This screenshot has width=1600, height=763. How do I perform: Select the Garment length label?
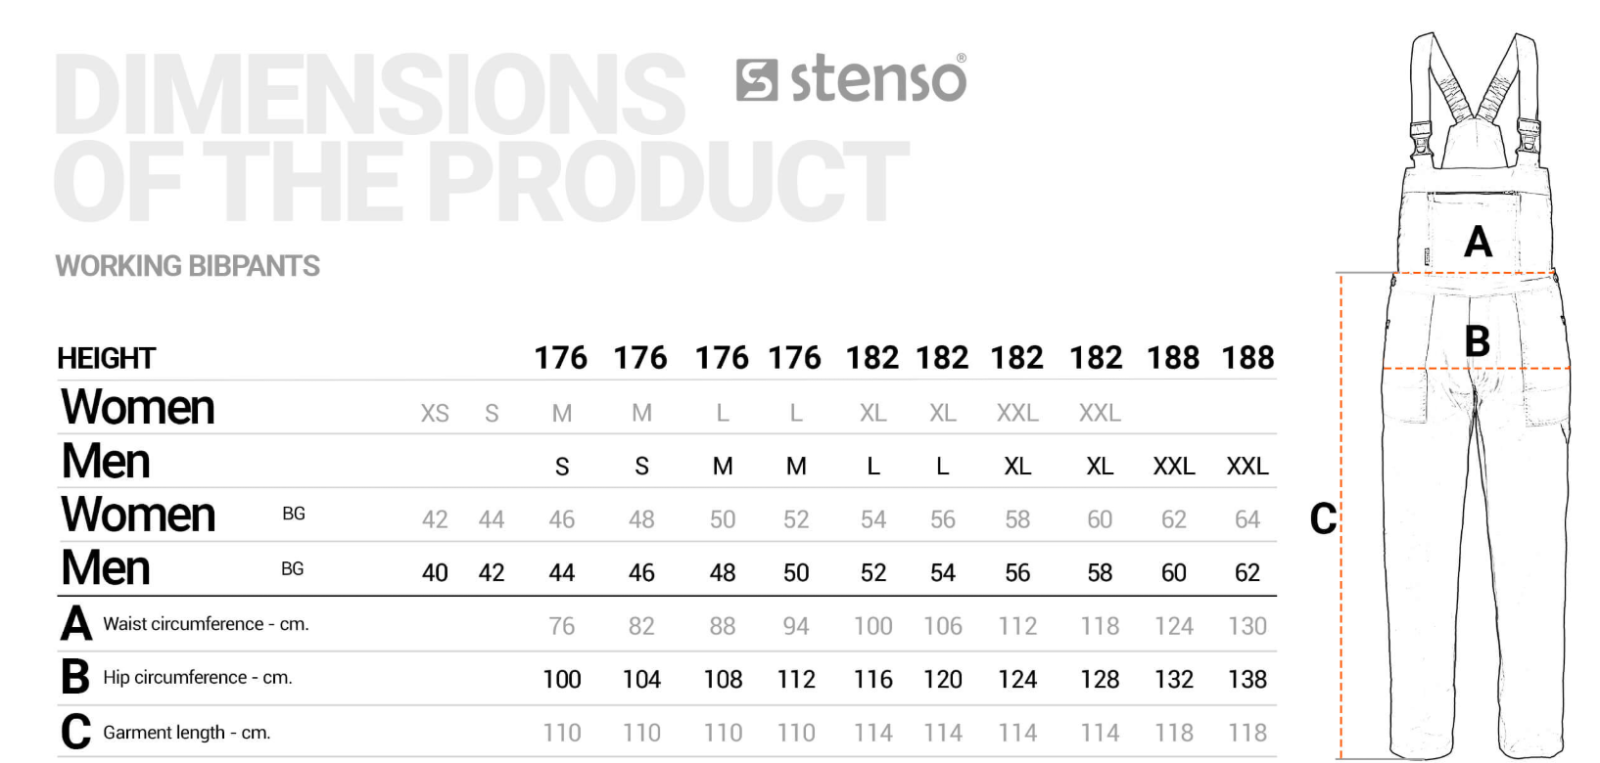click(x=187, y=732)
